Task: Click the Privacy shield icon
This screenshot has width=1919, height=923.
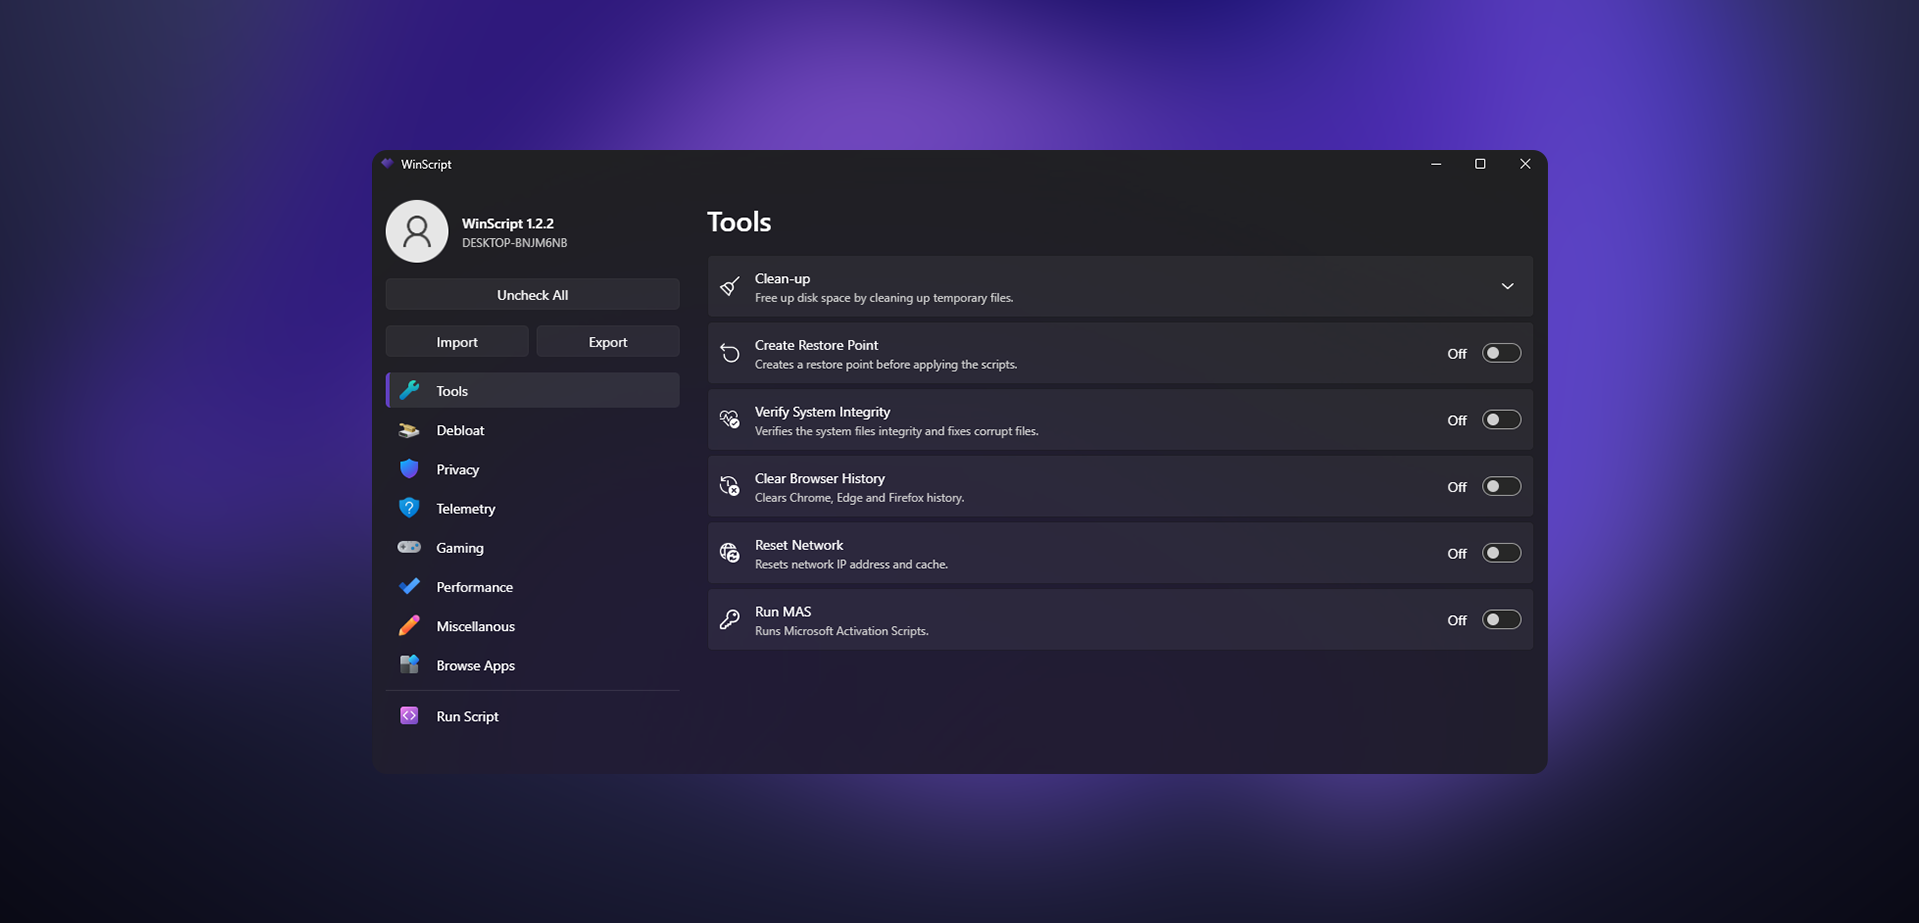Action: point(409,469)
